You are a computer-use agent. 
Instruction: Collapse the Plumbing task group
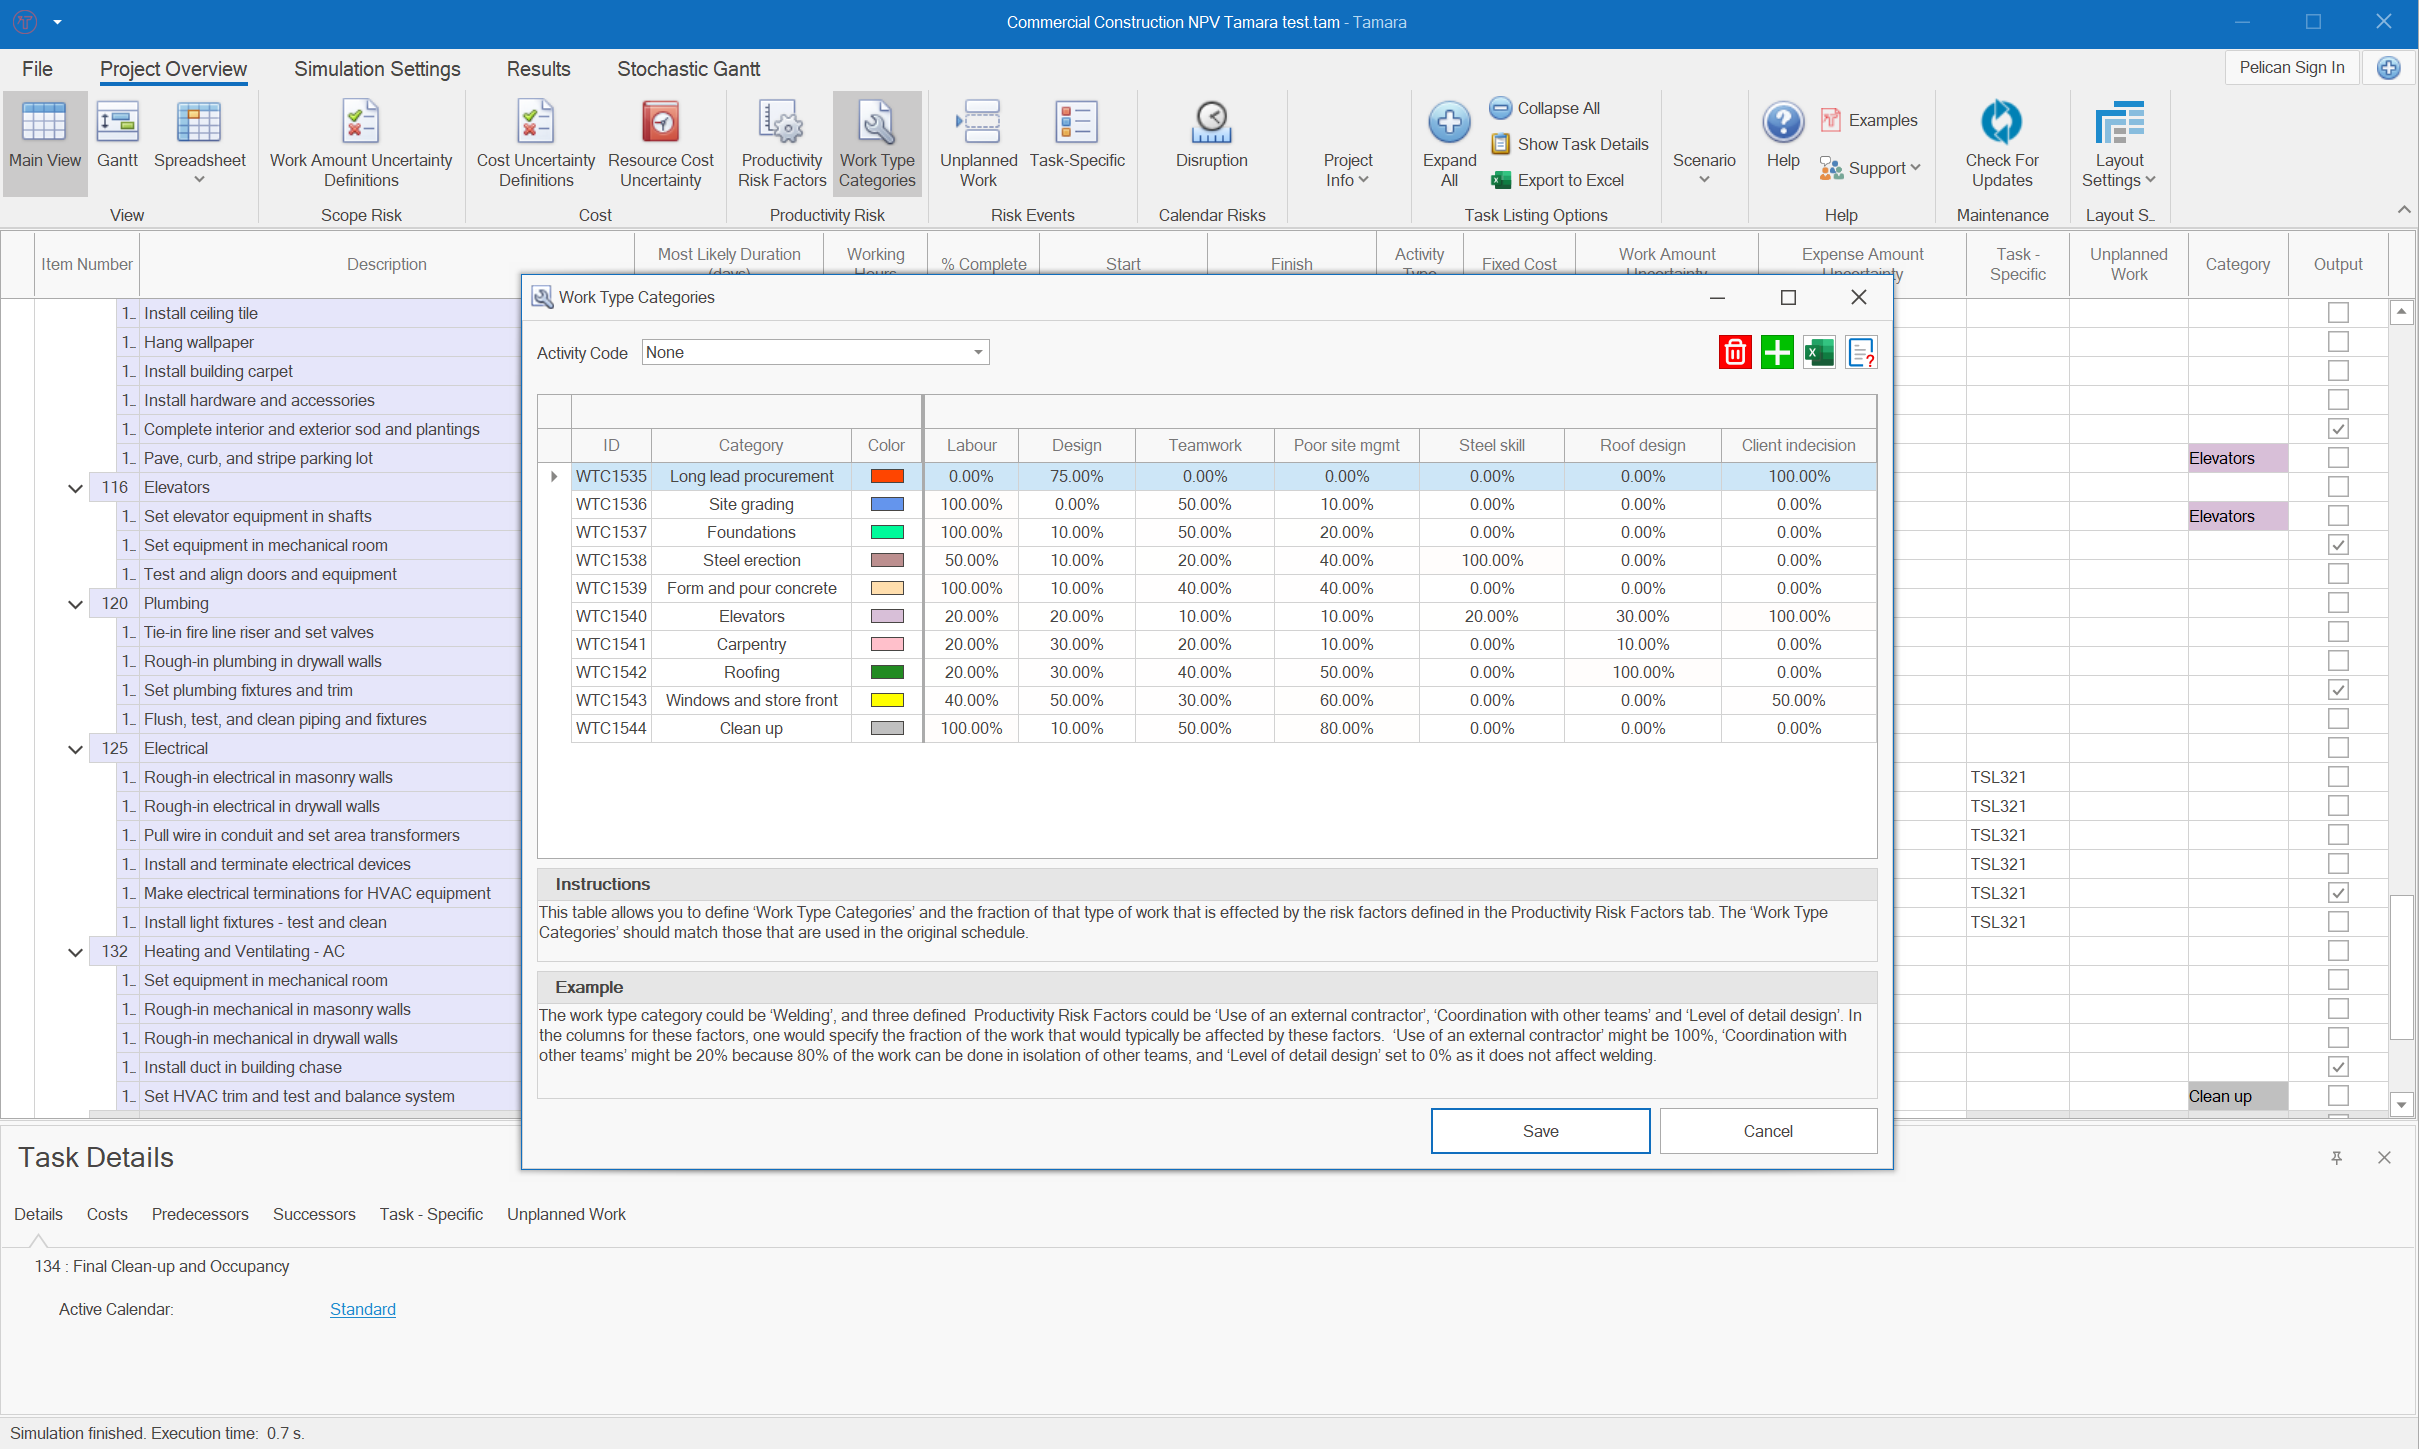click(x=75, y=603)
